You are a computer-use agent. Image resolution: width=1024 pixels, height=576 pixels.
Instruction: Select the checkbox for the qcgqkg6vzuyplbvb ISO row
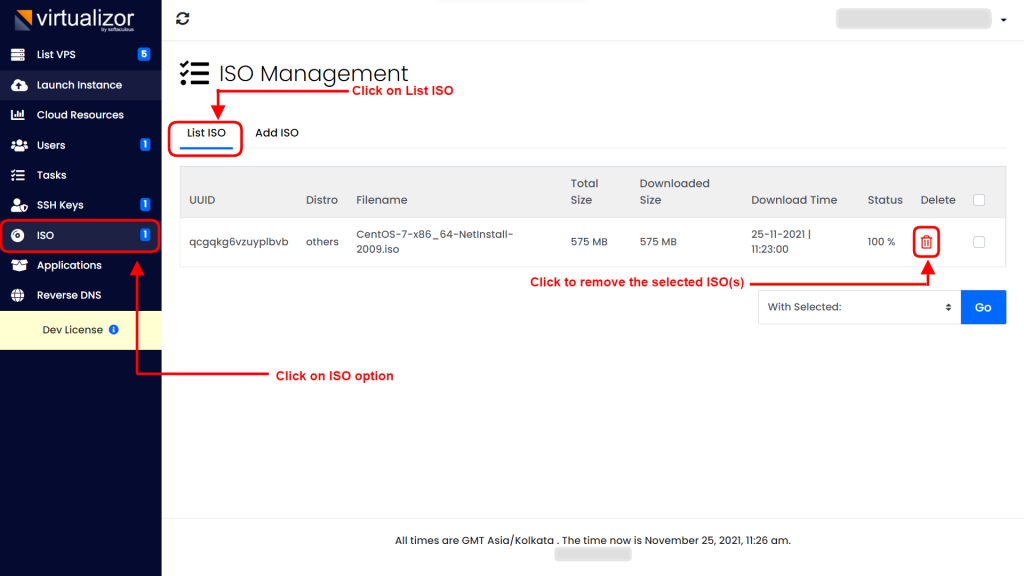(x=978, y=242)
